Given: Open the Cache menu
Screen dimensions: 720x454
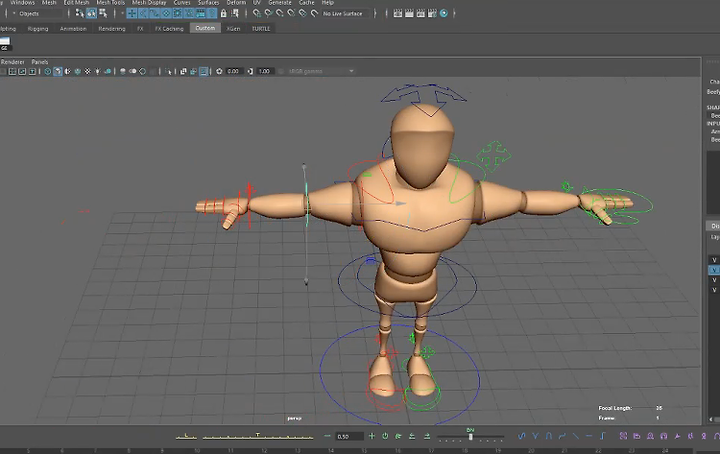Looking at the screenshot, I should coord(306,3).
